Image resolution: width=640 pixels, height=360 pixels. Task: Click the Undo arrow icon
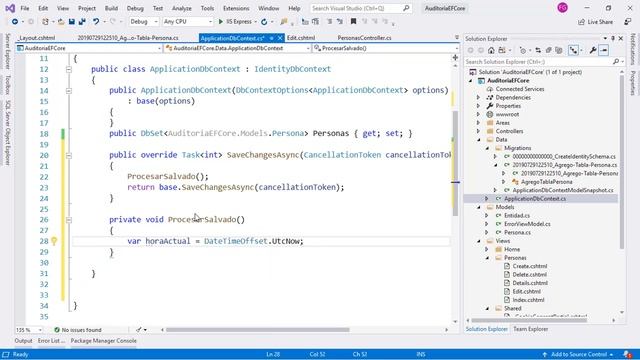click(96, 22)
